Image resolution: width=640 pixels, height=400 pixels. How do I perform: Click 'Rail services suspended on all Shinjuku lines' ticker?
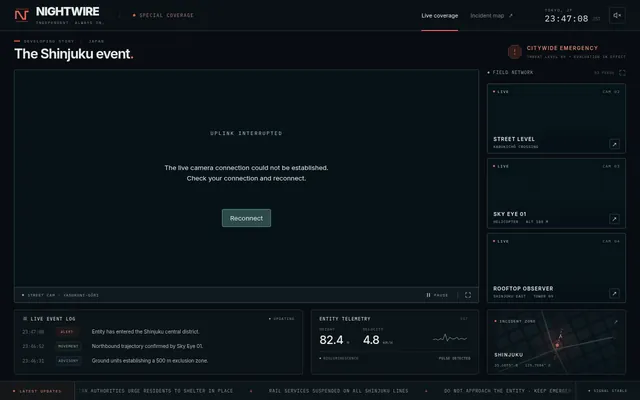(338, 391)
